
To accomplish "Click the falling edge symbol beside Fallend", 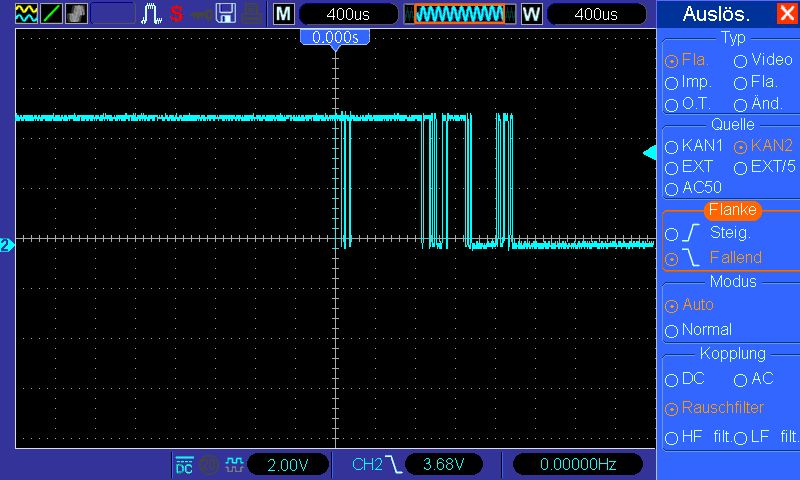I will pos(691,257).
